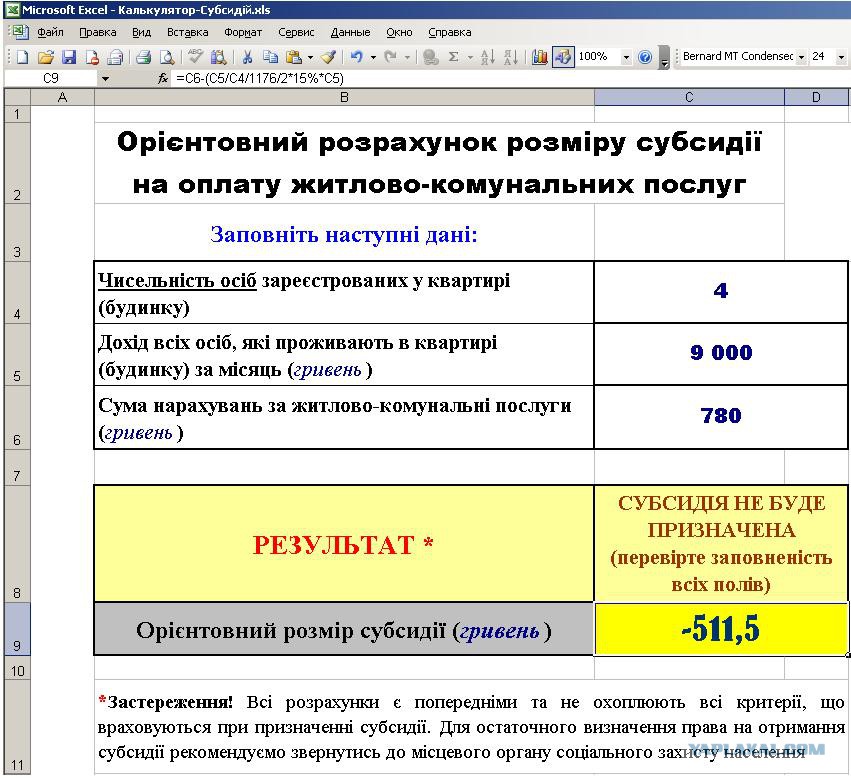Image resolution: width=851 pixels, height=779 pixels.
Task: Open the Вид menu
Action: point(141,33)
